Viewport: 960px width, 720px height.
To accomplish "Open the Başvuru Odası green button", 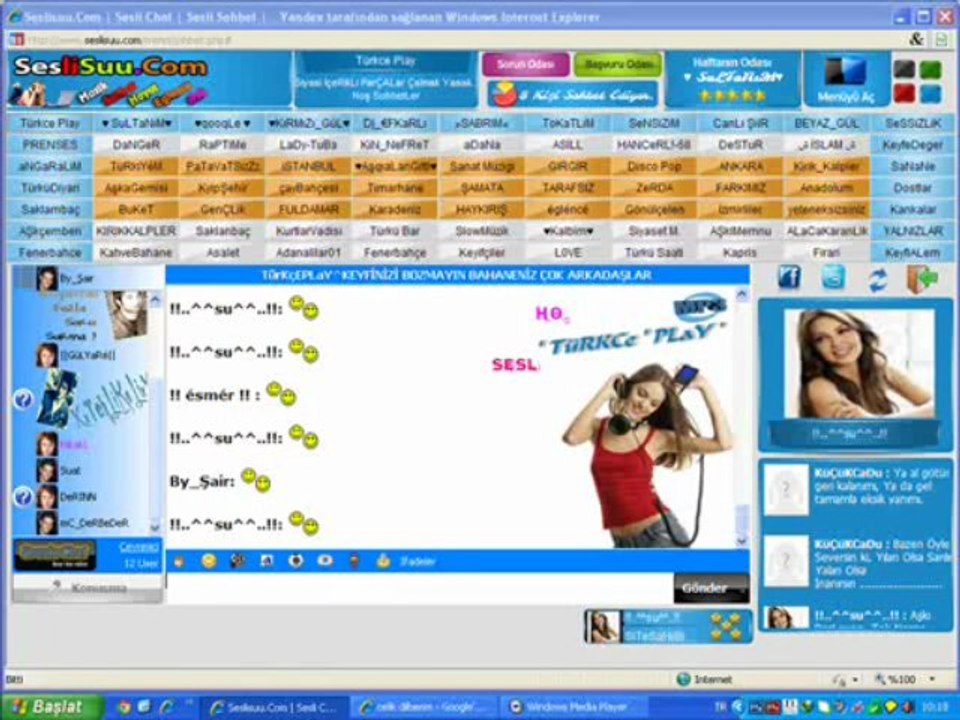I will (618, 64).
